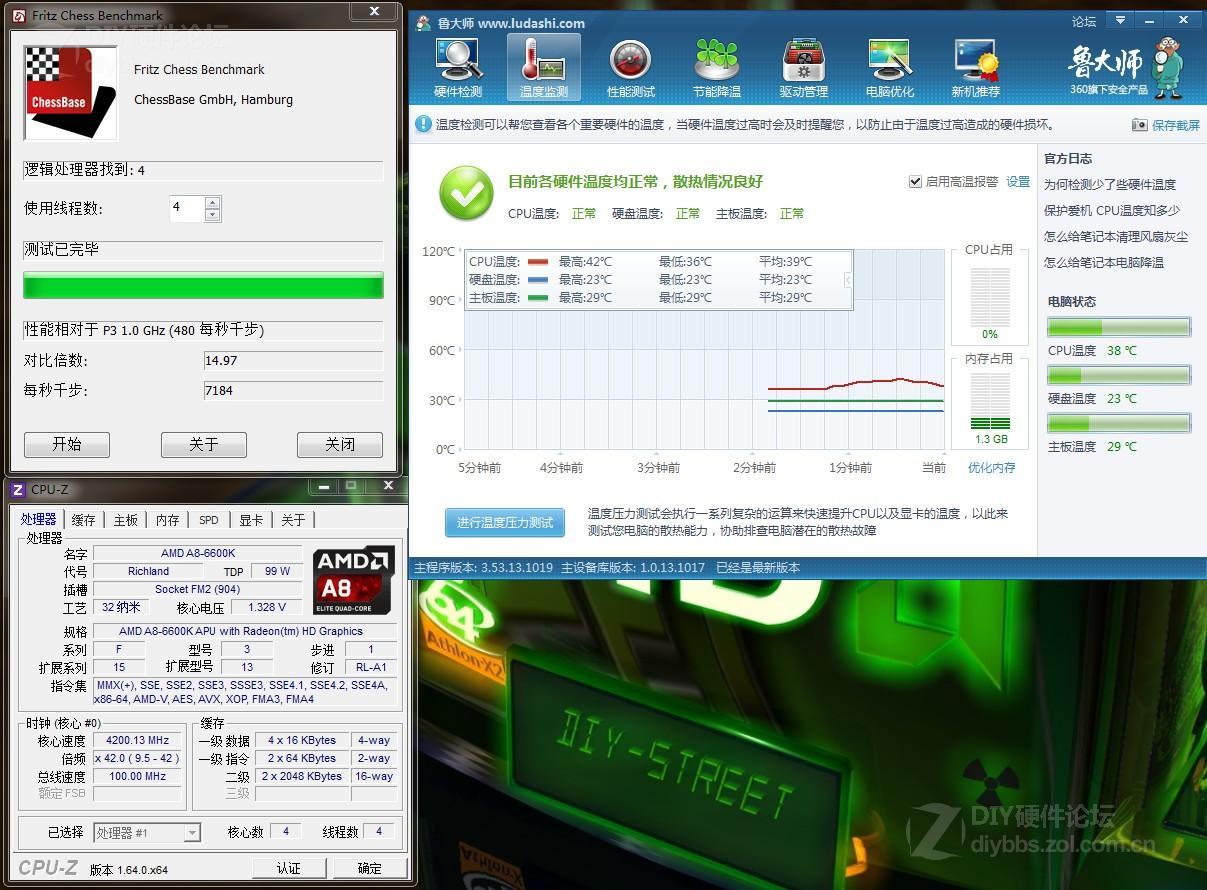Screen dimensions: 1207x890
Task: Click the 硬盘温度 23℃ status bar
Action: coord(1118,375)
